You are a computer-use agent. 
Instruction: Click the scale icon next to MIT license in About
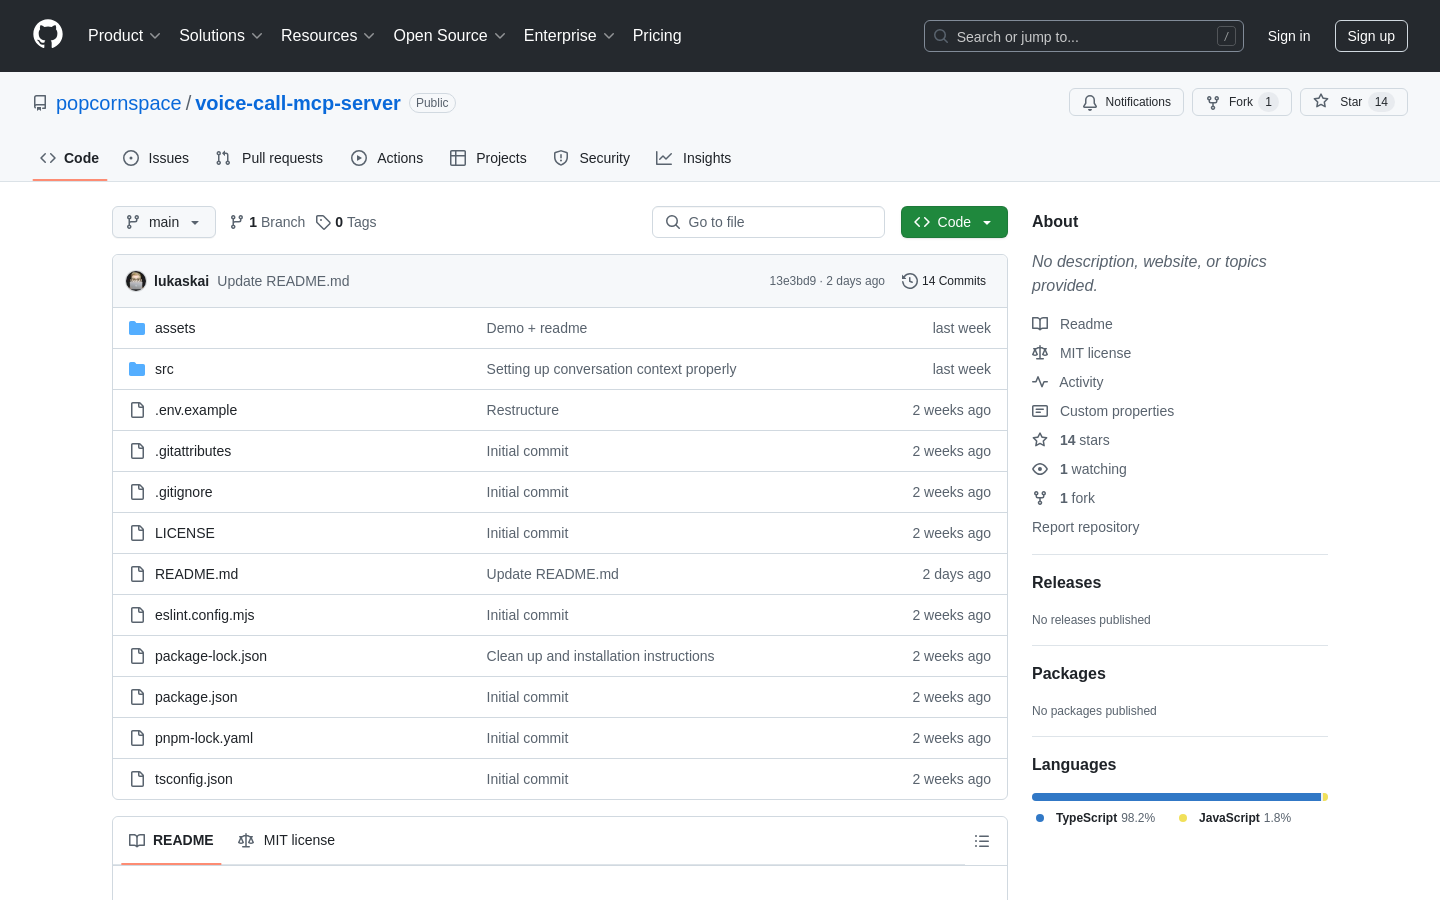(x=1040, y=353)
